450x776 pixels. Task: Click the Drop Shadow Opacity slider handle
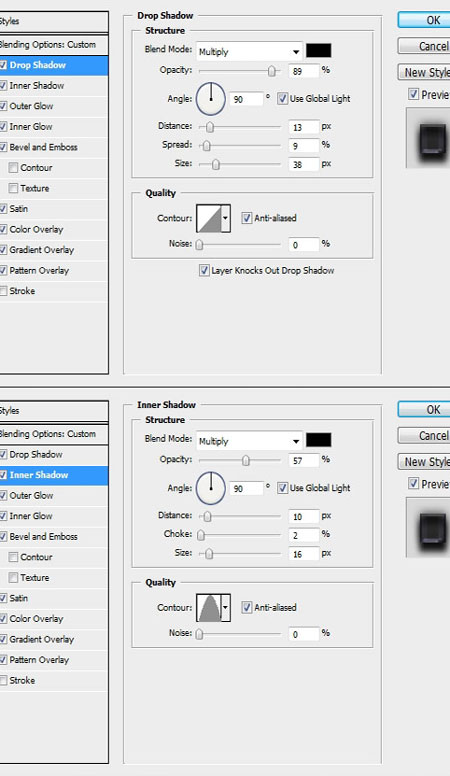pyautogui.click(x=271, y=71)
